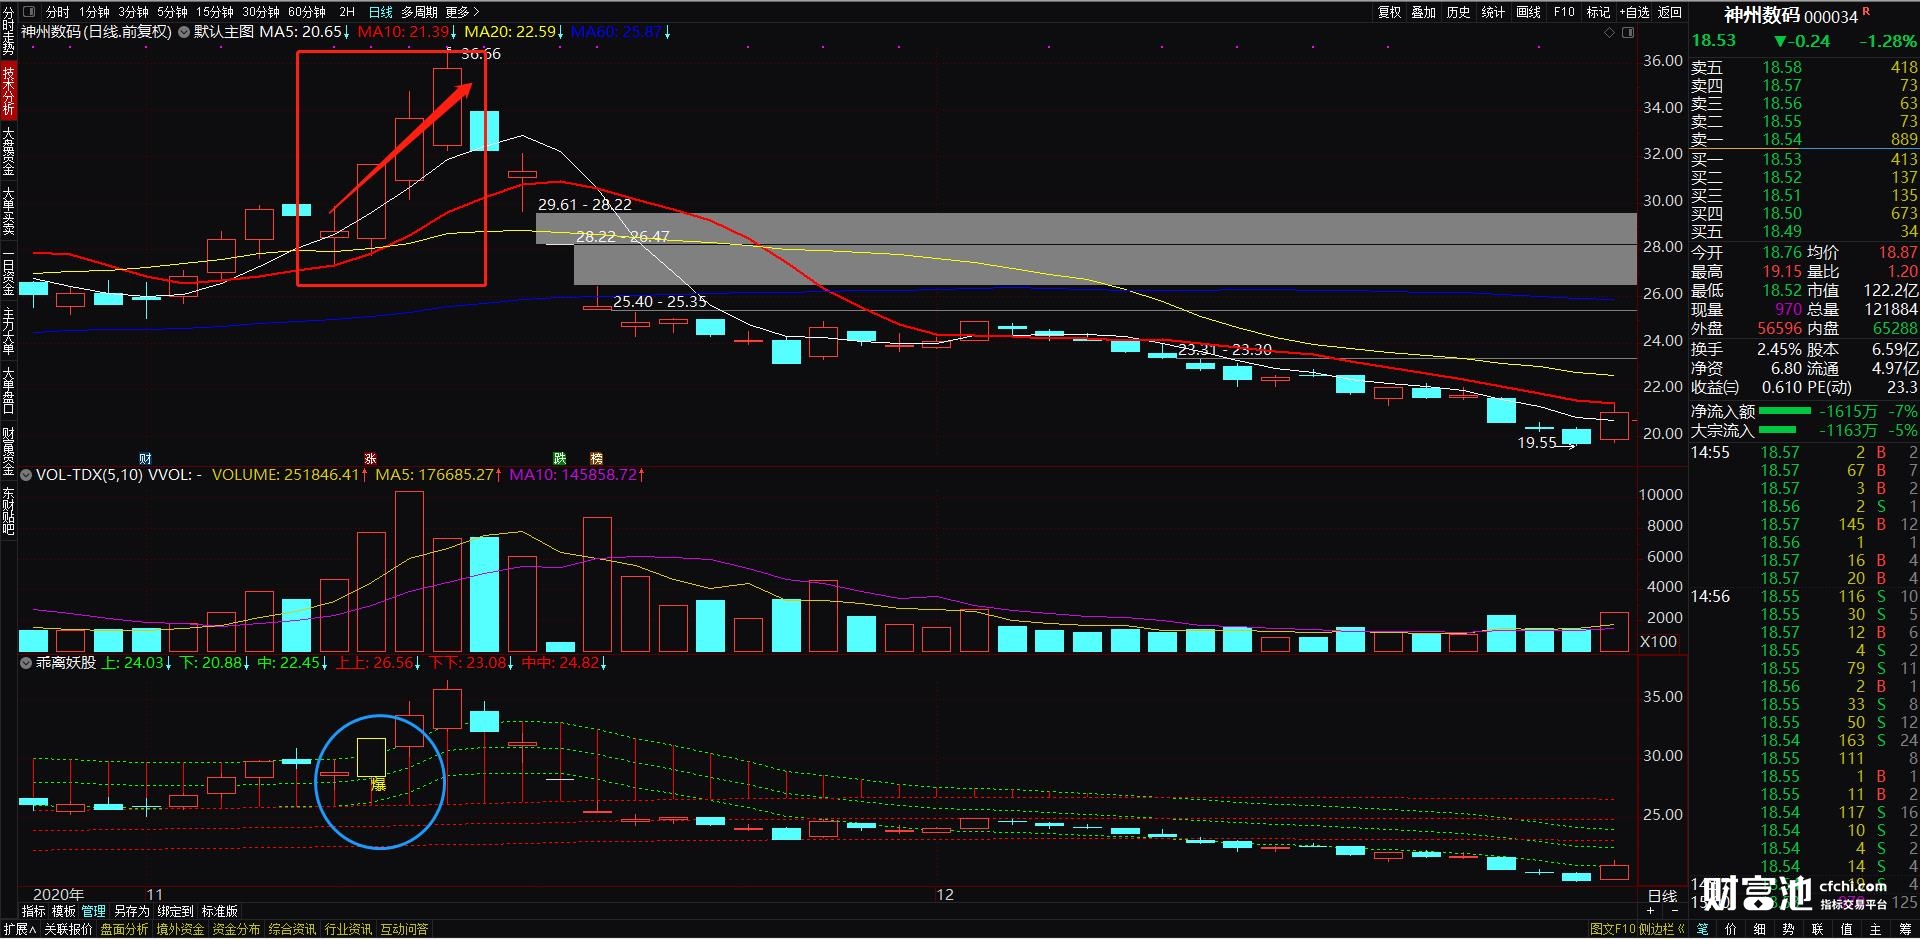Click 另存为 save-as option
The image size is (1920, 940).
pos(131,912)
